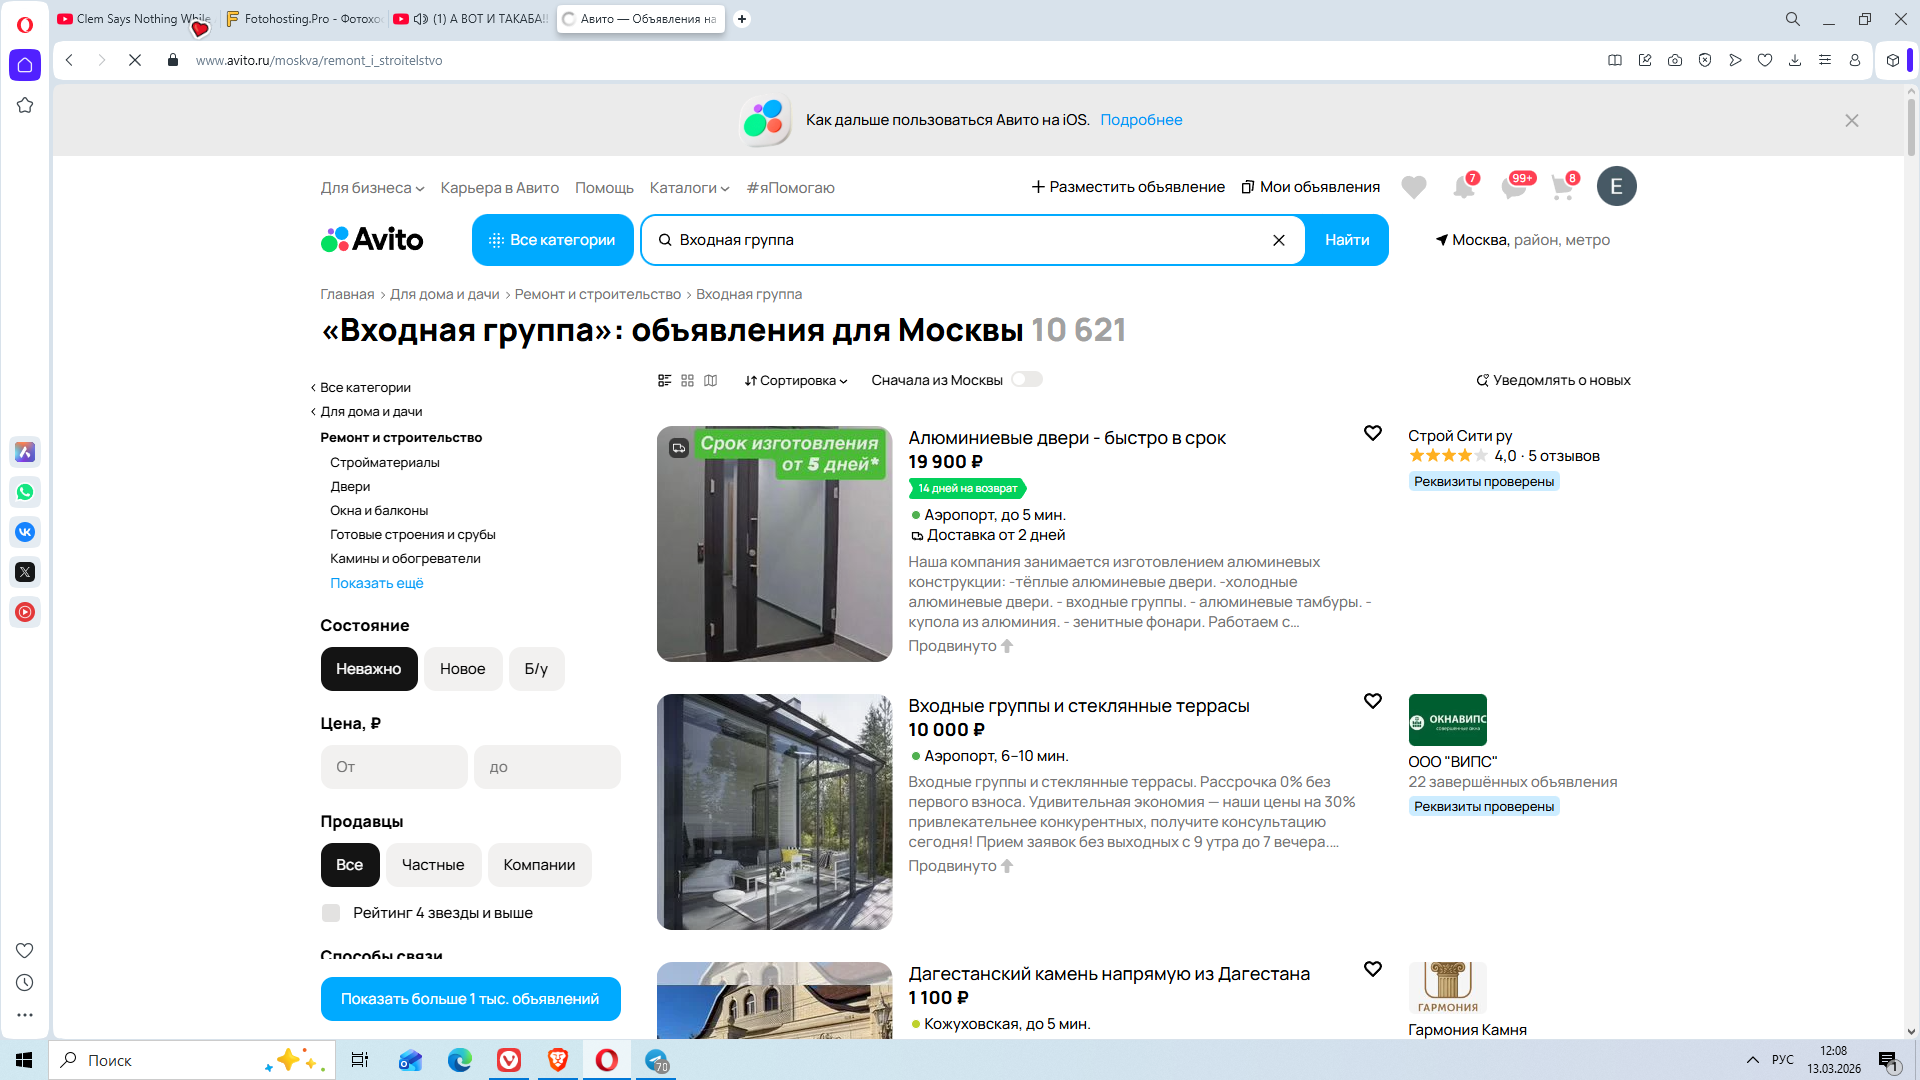Open 'Сортировка' dropdown
The width and height of the screenshot is (1920, 1080).
coord(795,380)
